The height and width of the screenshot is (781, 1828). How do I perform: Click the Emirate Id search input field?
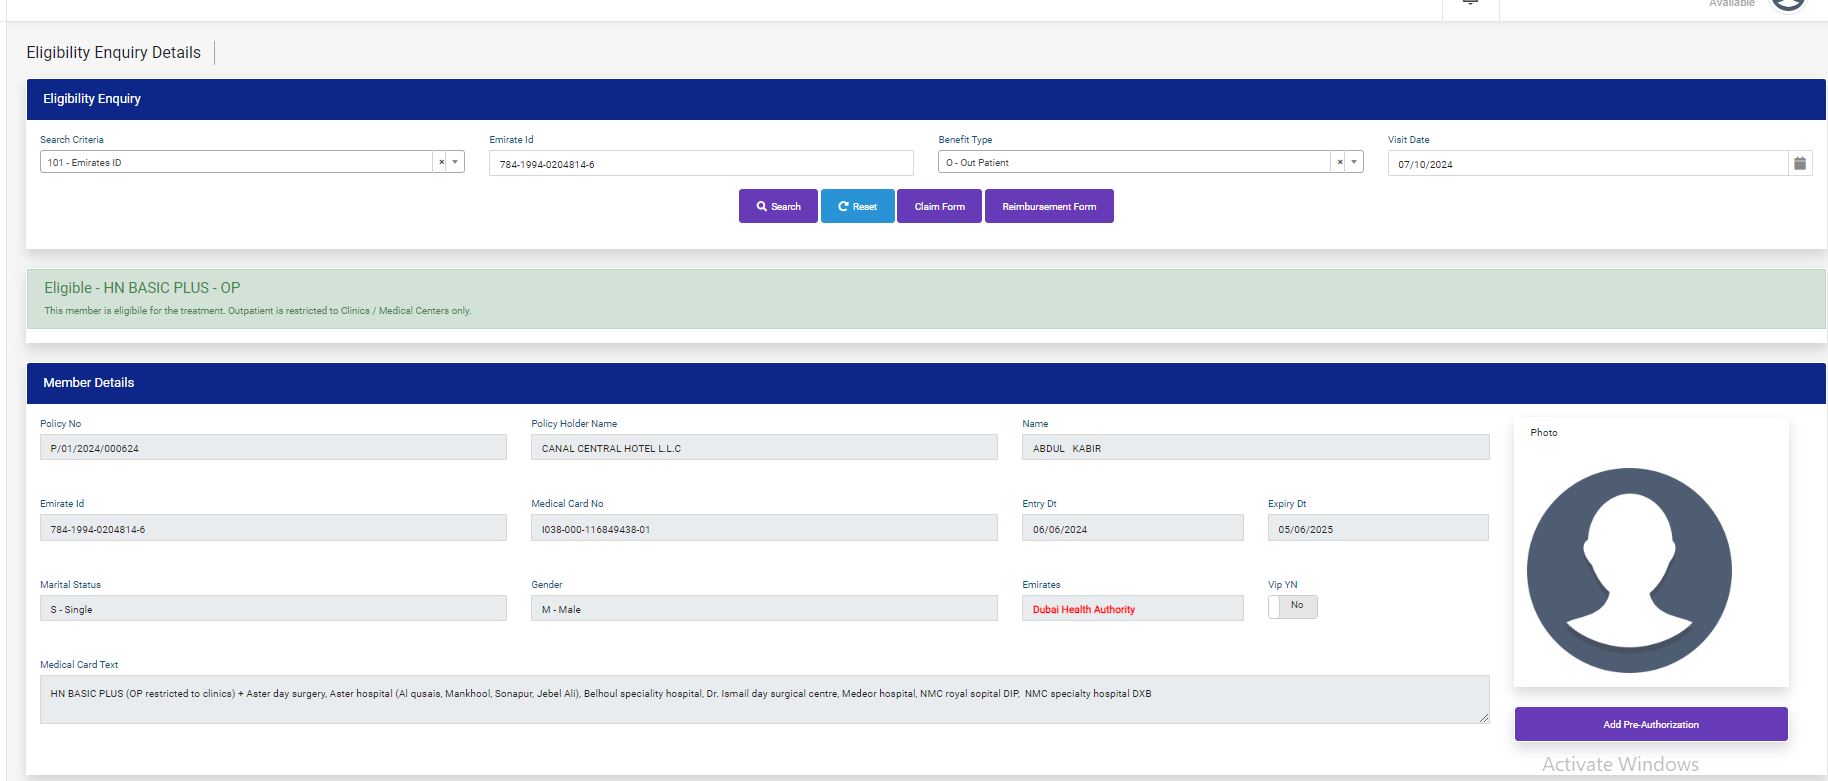coord(700,164)
